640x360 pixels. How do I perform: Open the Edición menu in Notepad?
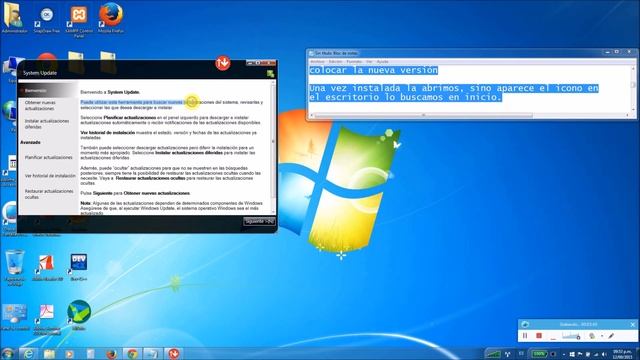pyautogui.click(x=335, y=62)
